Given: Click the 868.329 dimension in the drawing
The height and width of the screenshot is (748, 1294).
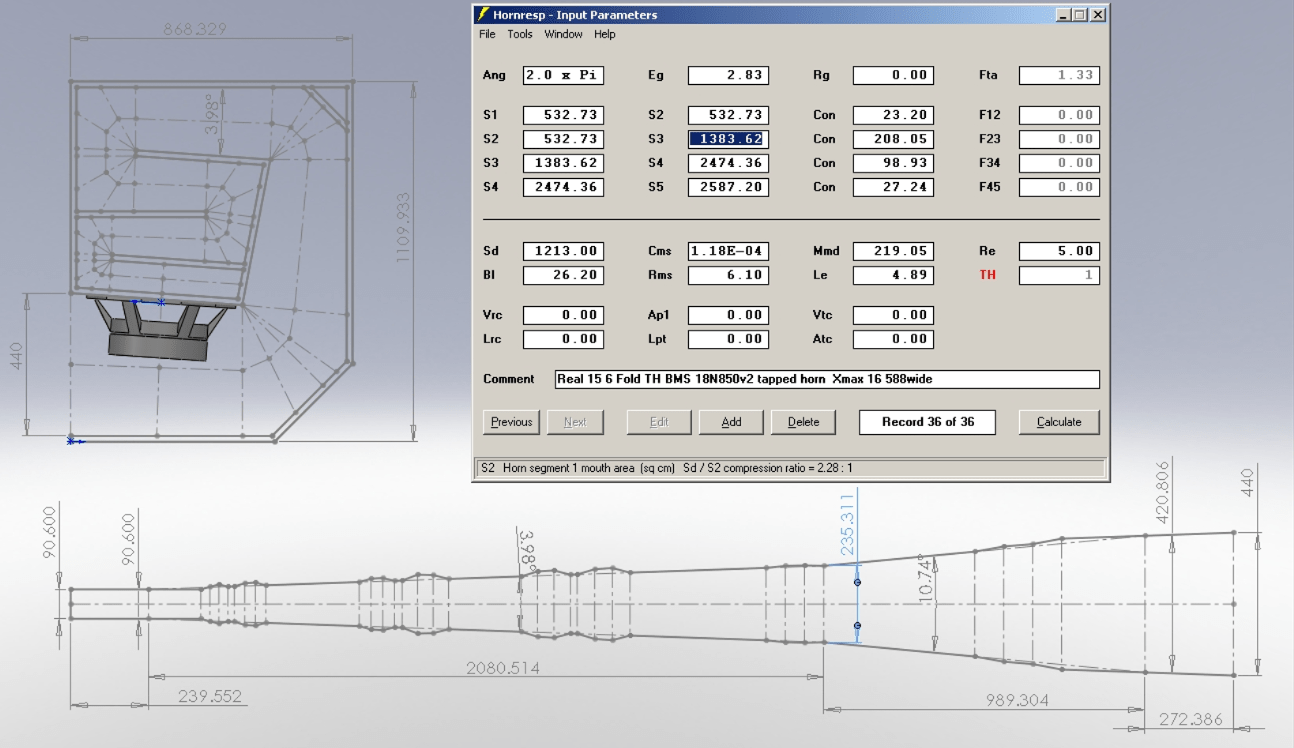Looking at the screenshot, I should coord(196,29).
